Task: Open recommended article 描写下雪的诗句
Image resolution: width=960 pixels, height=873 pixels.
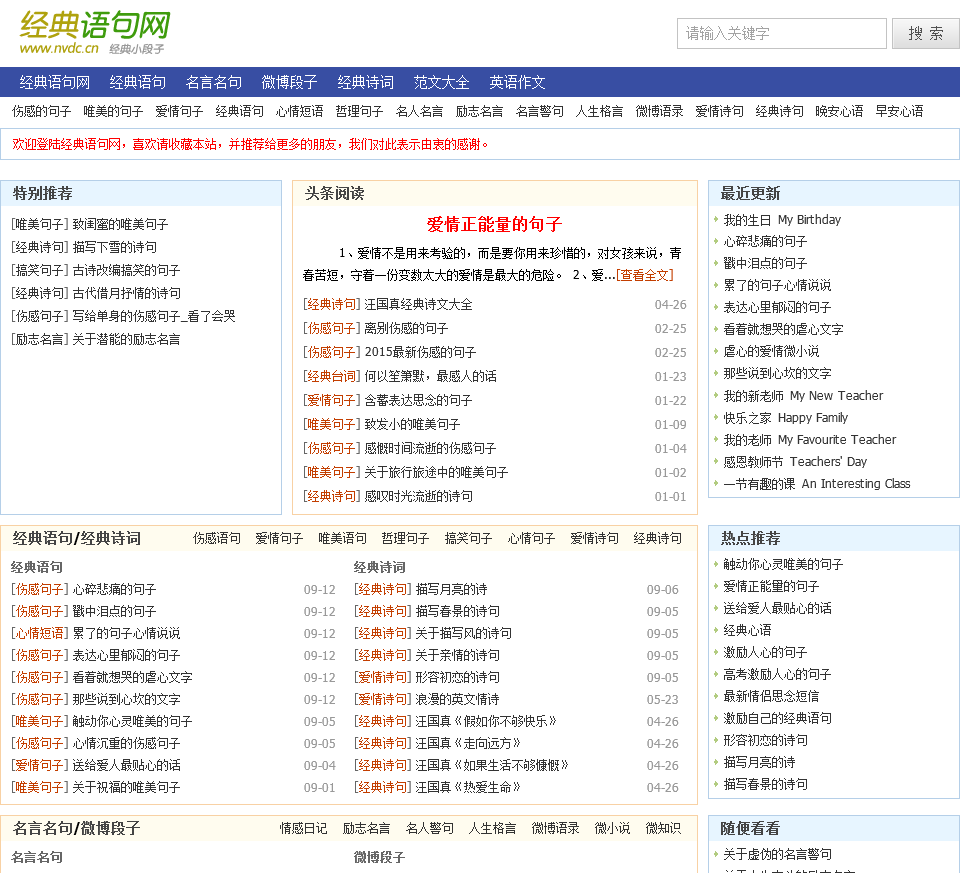Action: [114, 247]
